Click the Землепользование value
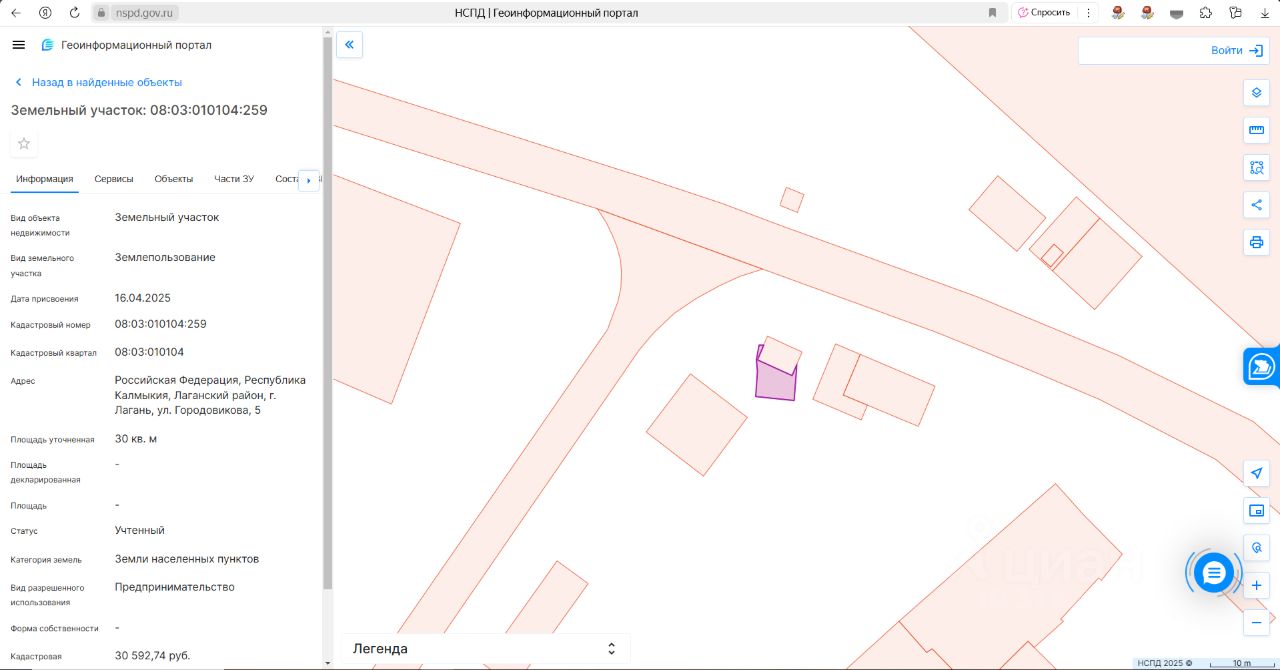 [165, 258]
